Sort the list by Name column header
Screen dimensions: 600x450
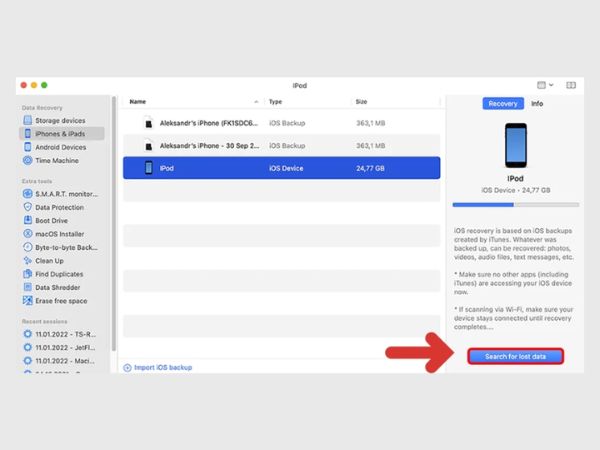click(x=138, y=102)
